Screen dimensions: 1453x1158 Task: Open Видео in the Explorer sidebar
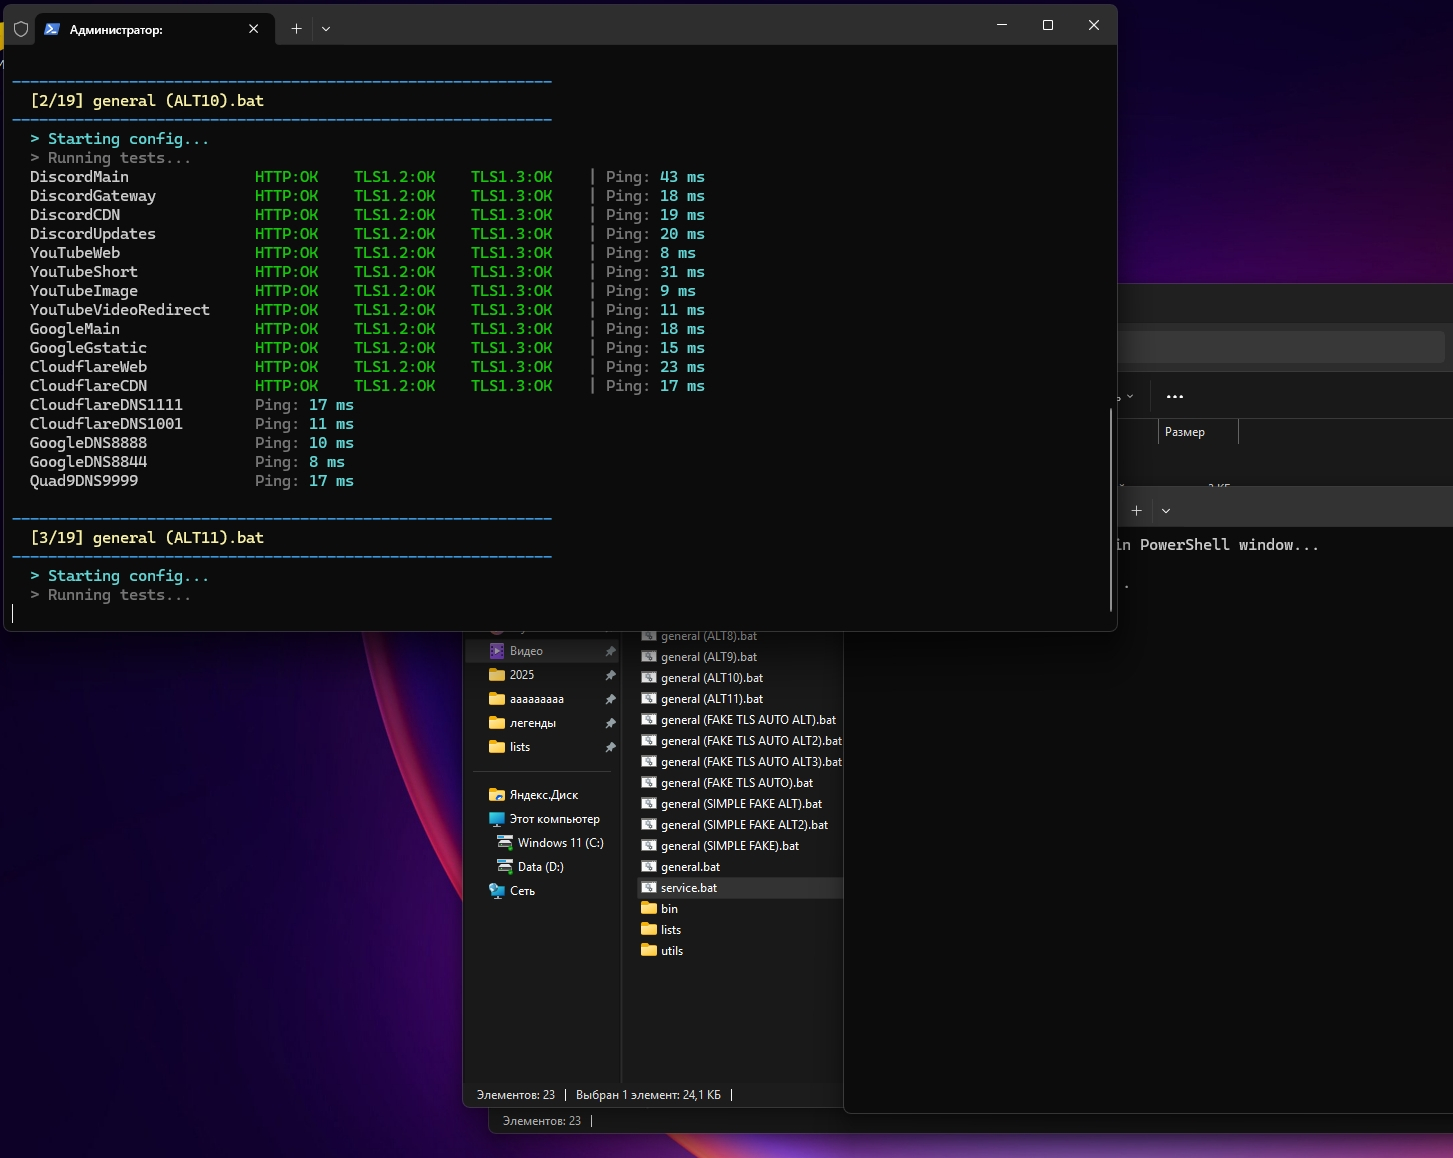click(x=526, y=651)
